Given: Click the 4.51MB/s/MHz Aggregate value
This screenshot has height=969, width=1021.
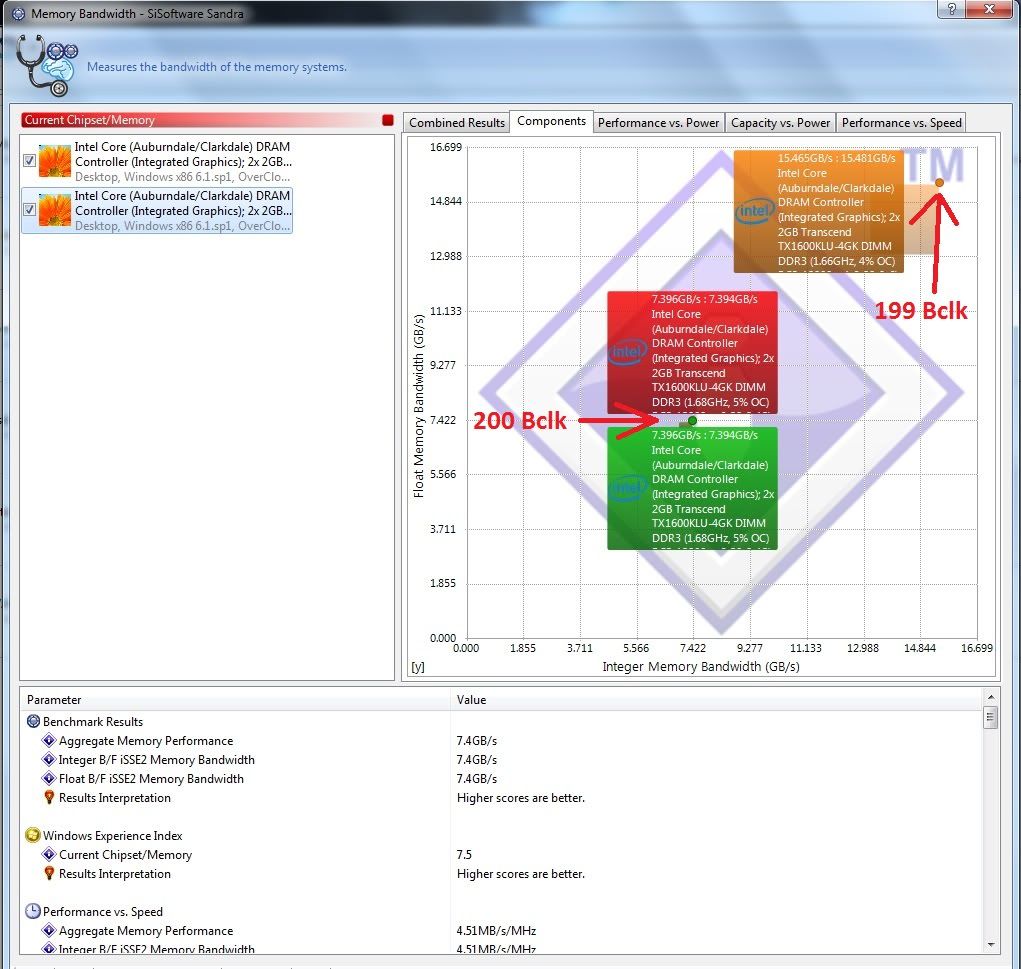Looking at the screenshot, I should point(496,930).
